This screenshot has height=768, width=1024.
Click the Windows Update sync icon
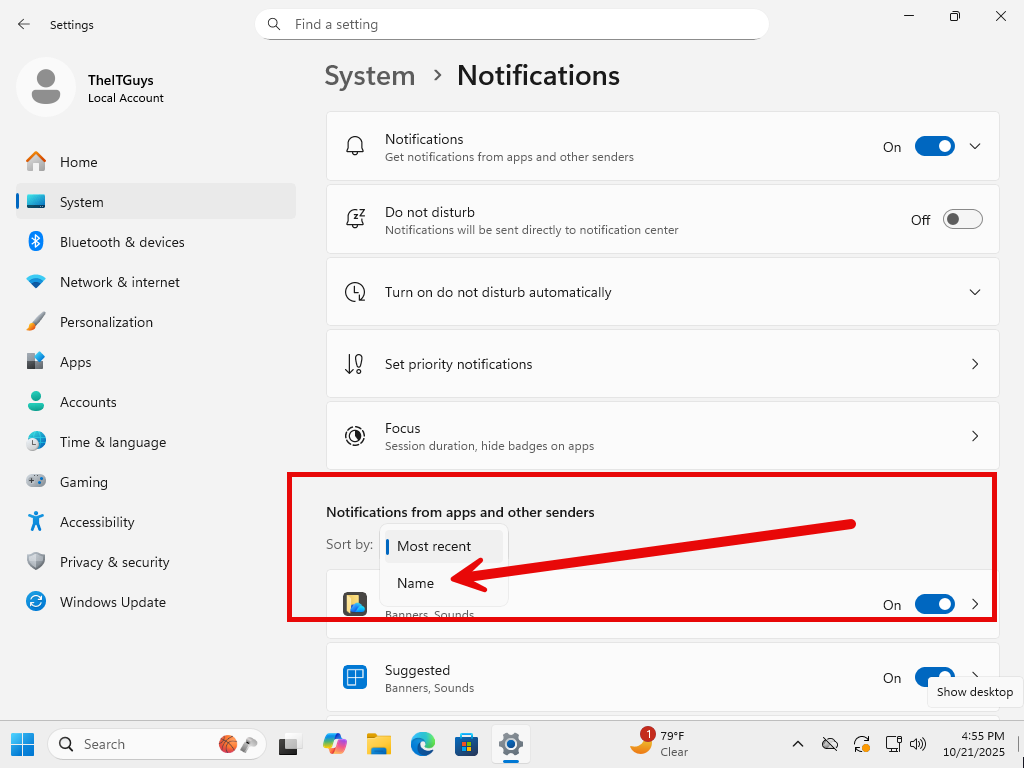[x=36, y=602]
